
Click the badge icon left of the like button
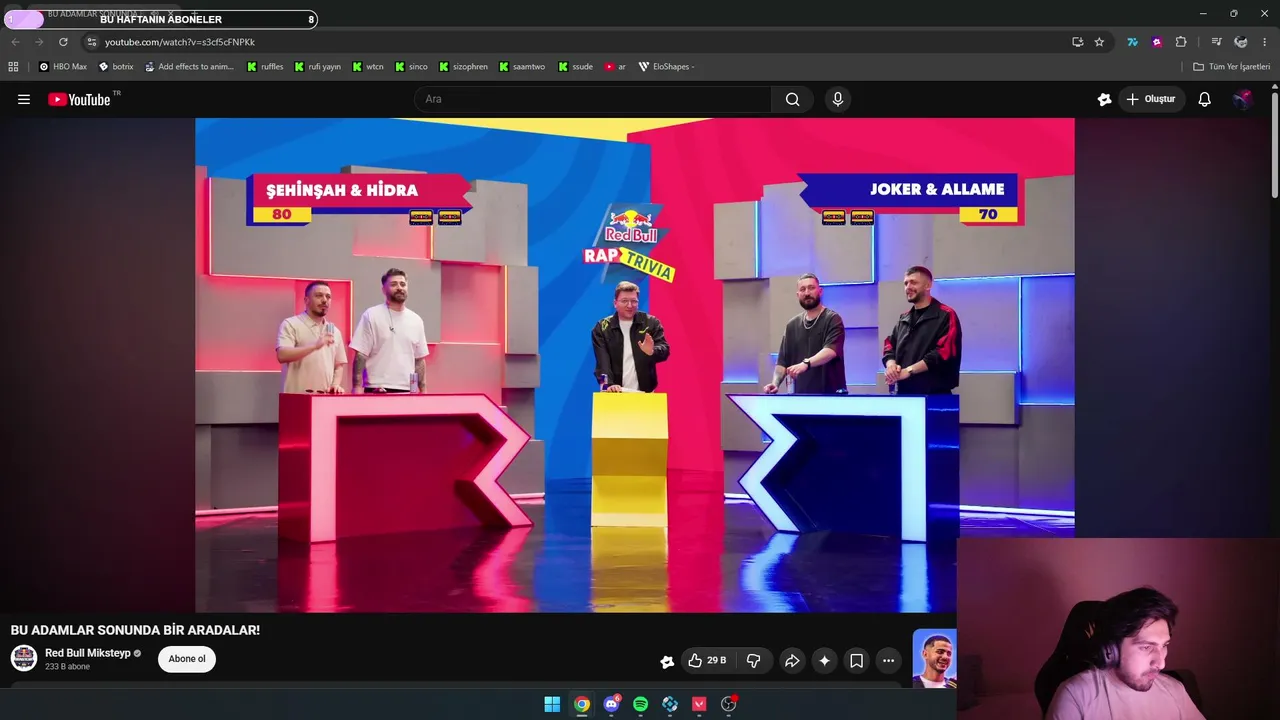click(667, 661)
